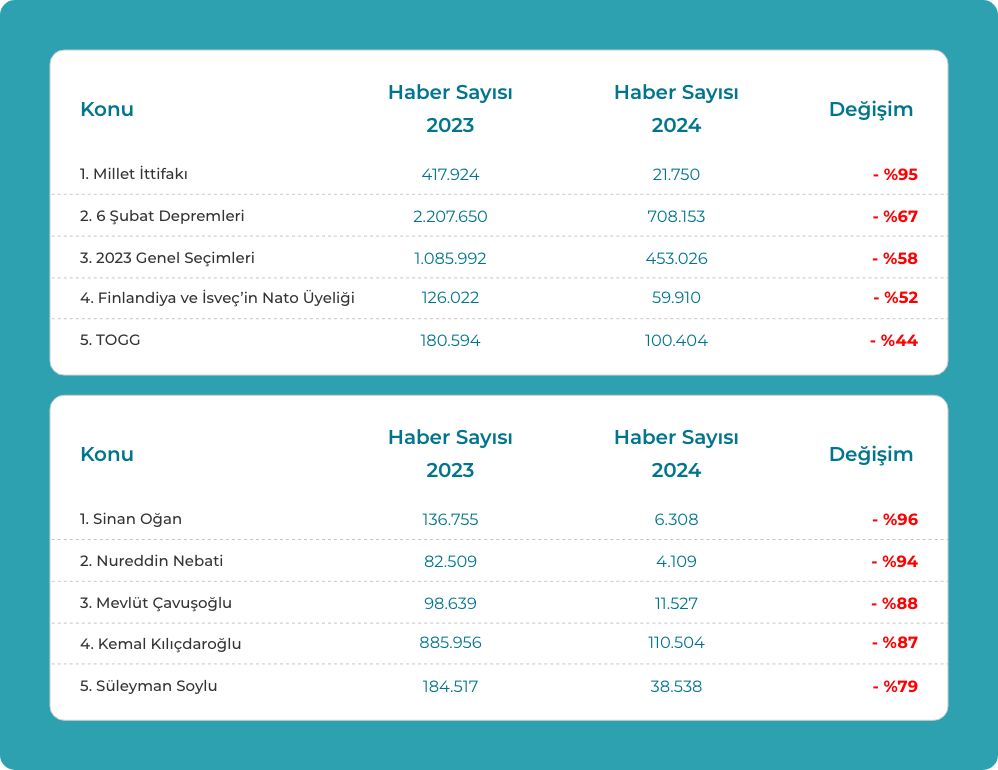
Task: Click the -%79 change for Süleyman Soylu
Action: (895, 687)
